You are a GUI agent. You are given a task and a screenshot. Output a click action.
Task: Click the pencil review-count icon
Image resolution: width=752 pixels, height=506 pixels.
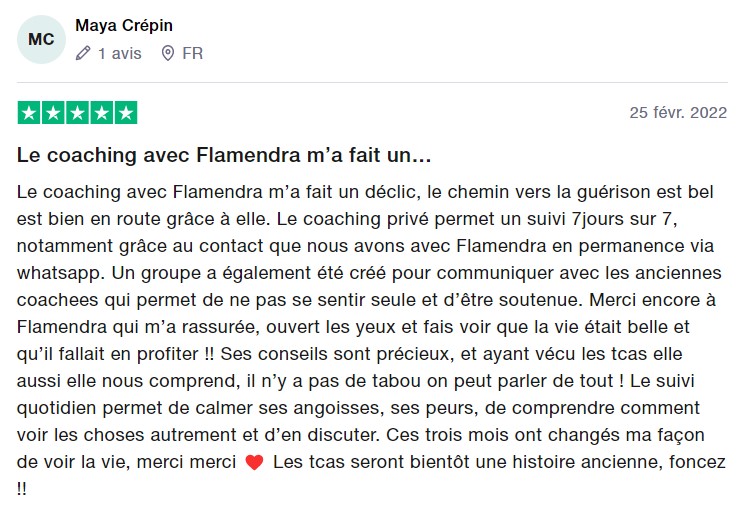click(83, 53)
